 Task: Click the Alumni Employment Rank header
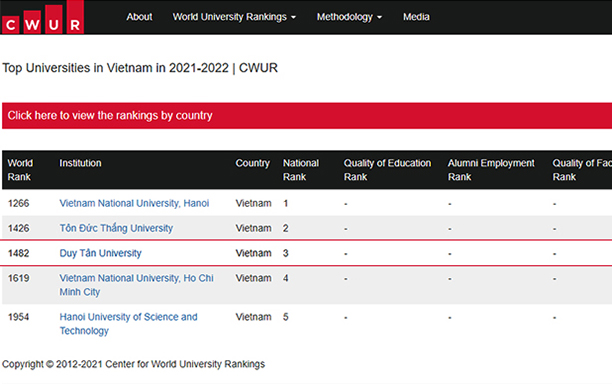click(x=491, y=170)
